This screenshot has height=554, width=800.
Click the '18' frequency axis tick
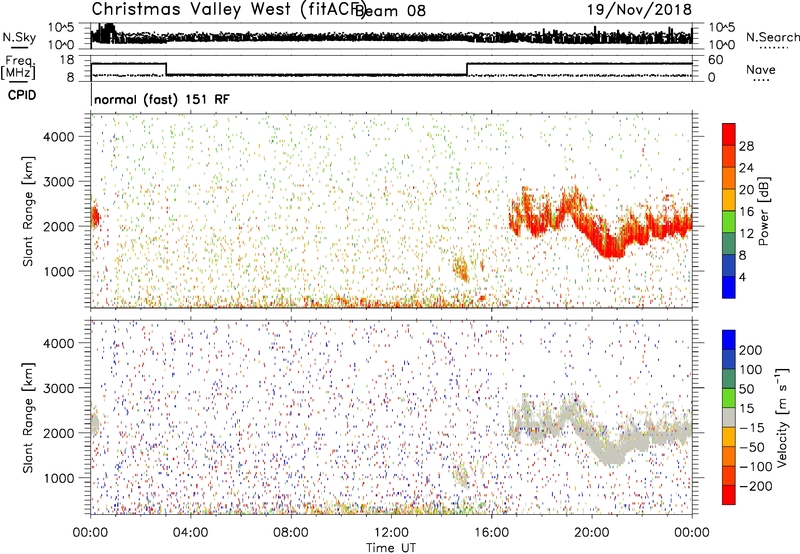pyautogui.click(x=67, y=60)
